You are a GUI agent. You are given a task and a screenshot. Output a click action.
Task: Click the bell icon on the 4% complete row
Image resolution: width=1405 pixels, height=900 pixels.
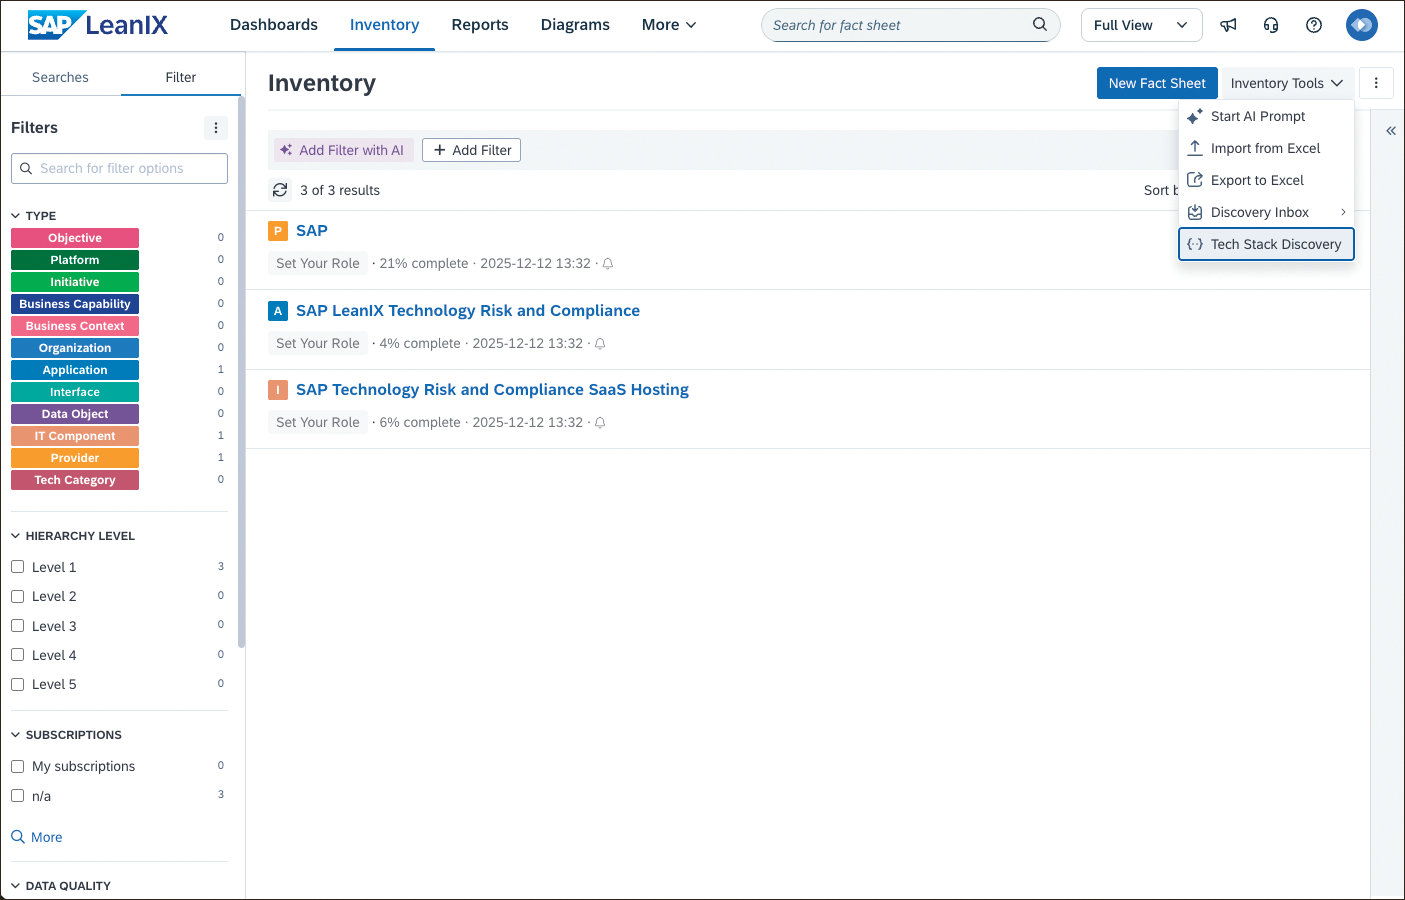pyautogui.click(x=600, y=344)
